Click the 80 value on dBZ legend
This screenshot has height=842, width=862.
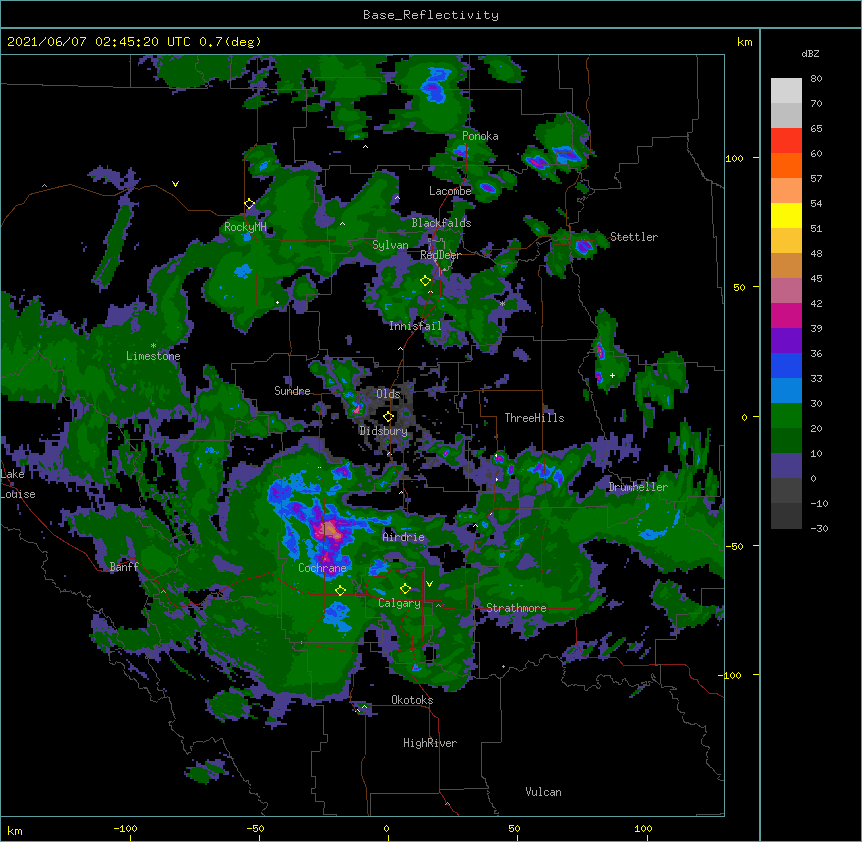click(816, 79)
